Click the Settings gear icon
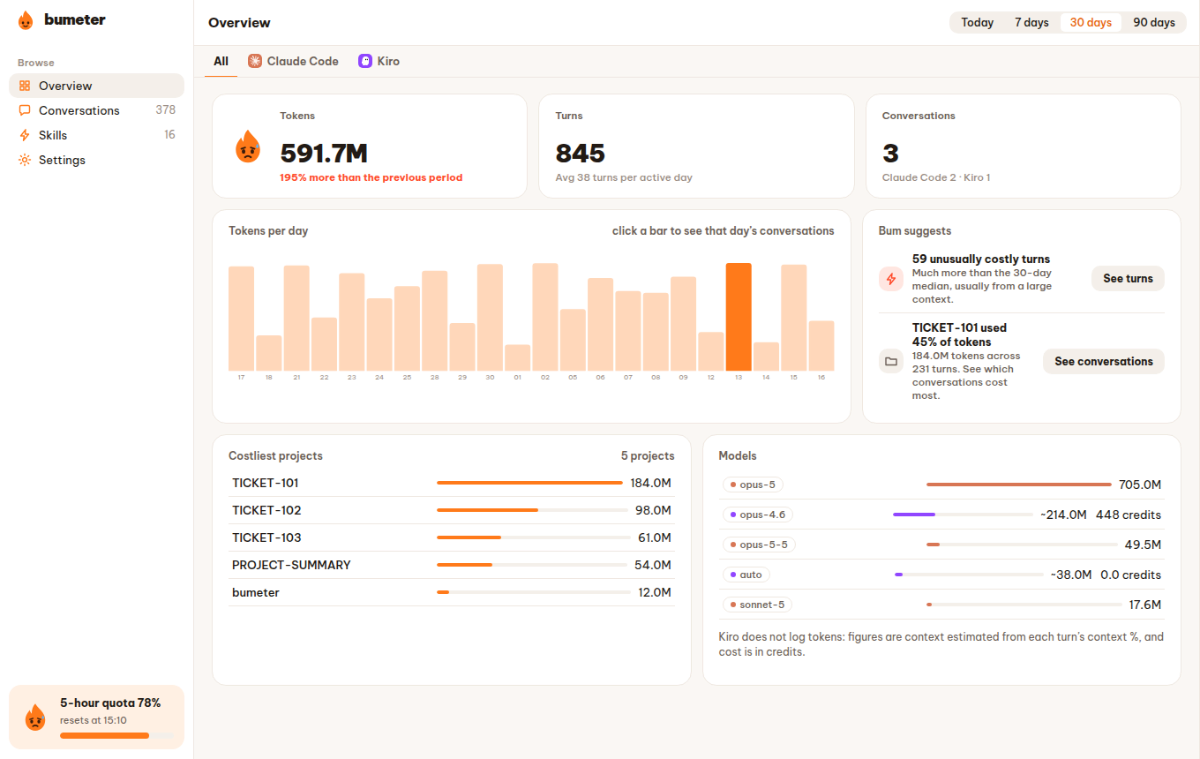Screen dimensions: 1200x759 pyautogui.click(x=25, y=160)
